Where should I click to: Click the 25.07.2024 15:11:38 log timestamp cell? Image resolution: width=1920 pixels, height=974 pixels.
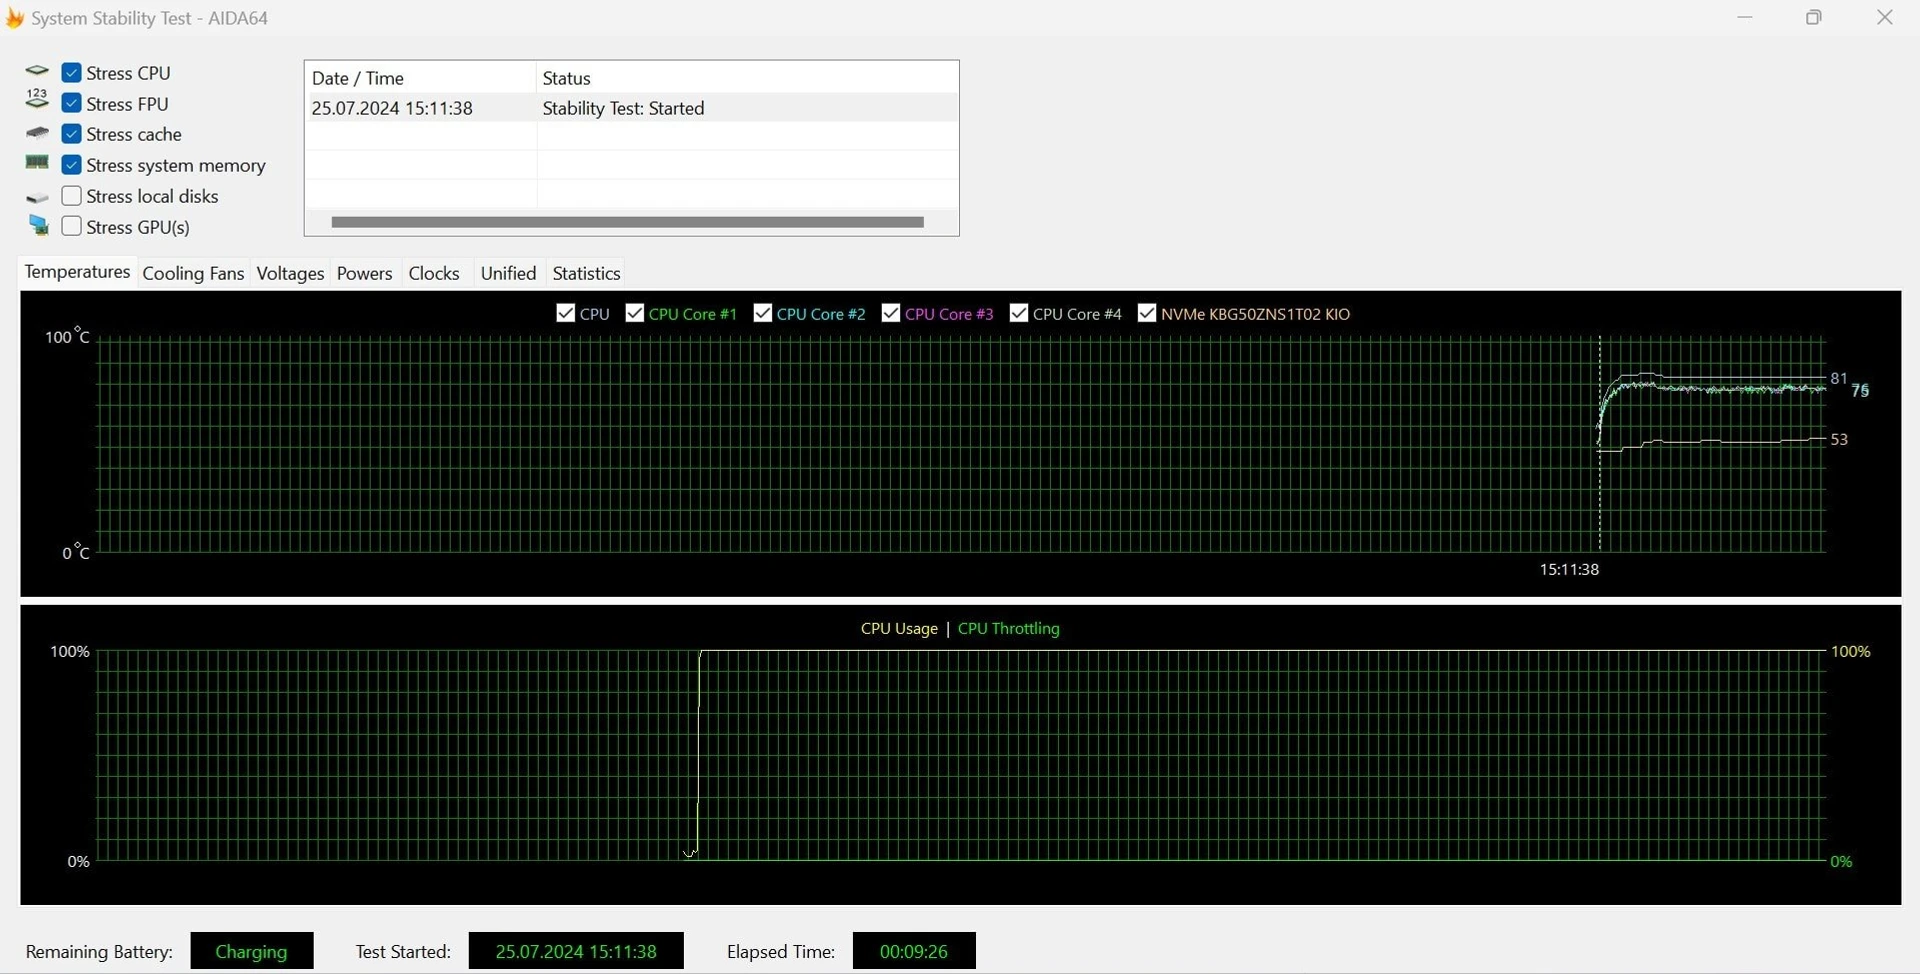(392, 108)
